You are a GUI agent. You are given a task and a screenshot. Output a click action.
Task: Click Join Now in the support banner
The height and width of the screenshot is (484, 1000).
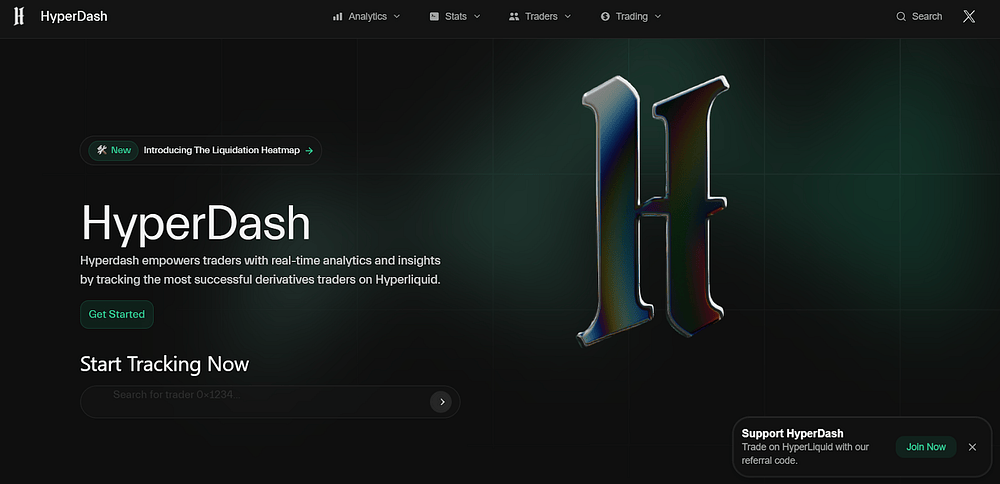[925, 447]
